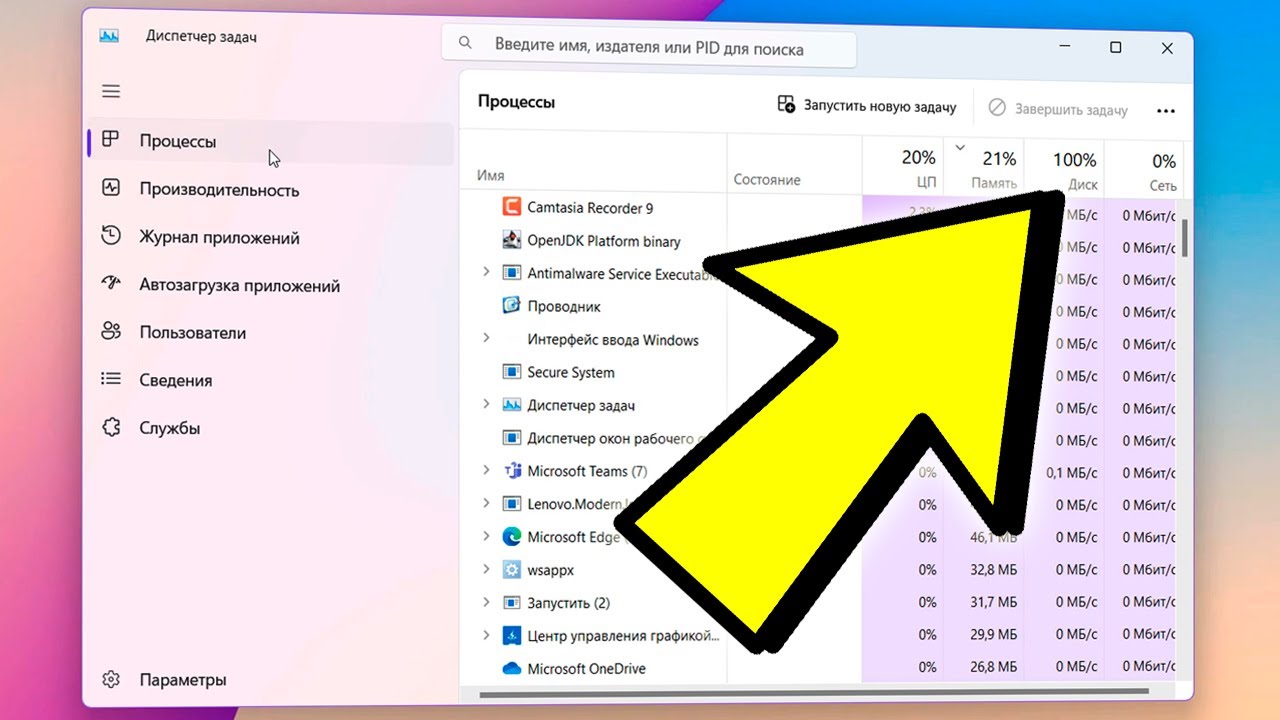The height and width of the screenshot is (720, 1280).
Task: Click the Параметры gear icon
Action: 111,680
